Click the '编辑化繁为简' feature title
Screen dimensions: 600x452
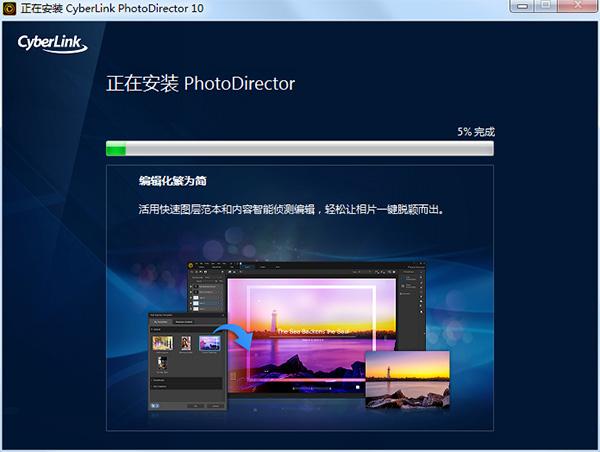(173, 181)
